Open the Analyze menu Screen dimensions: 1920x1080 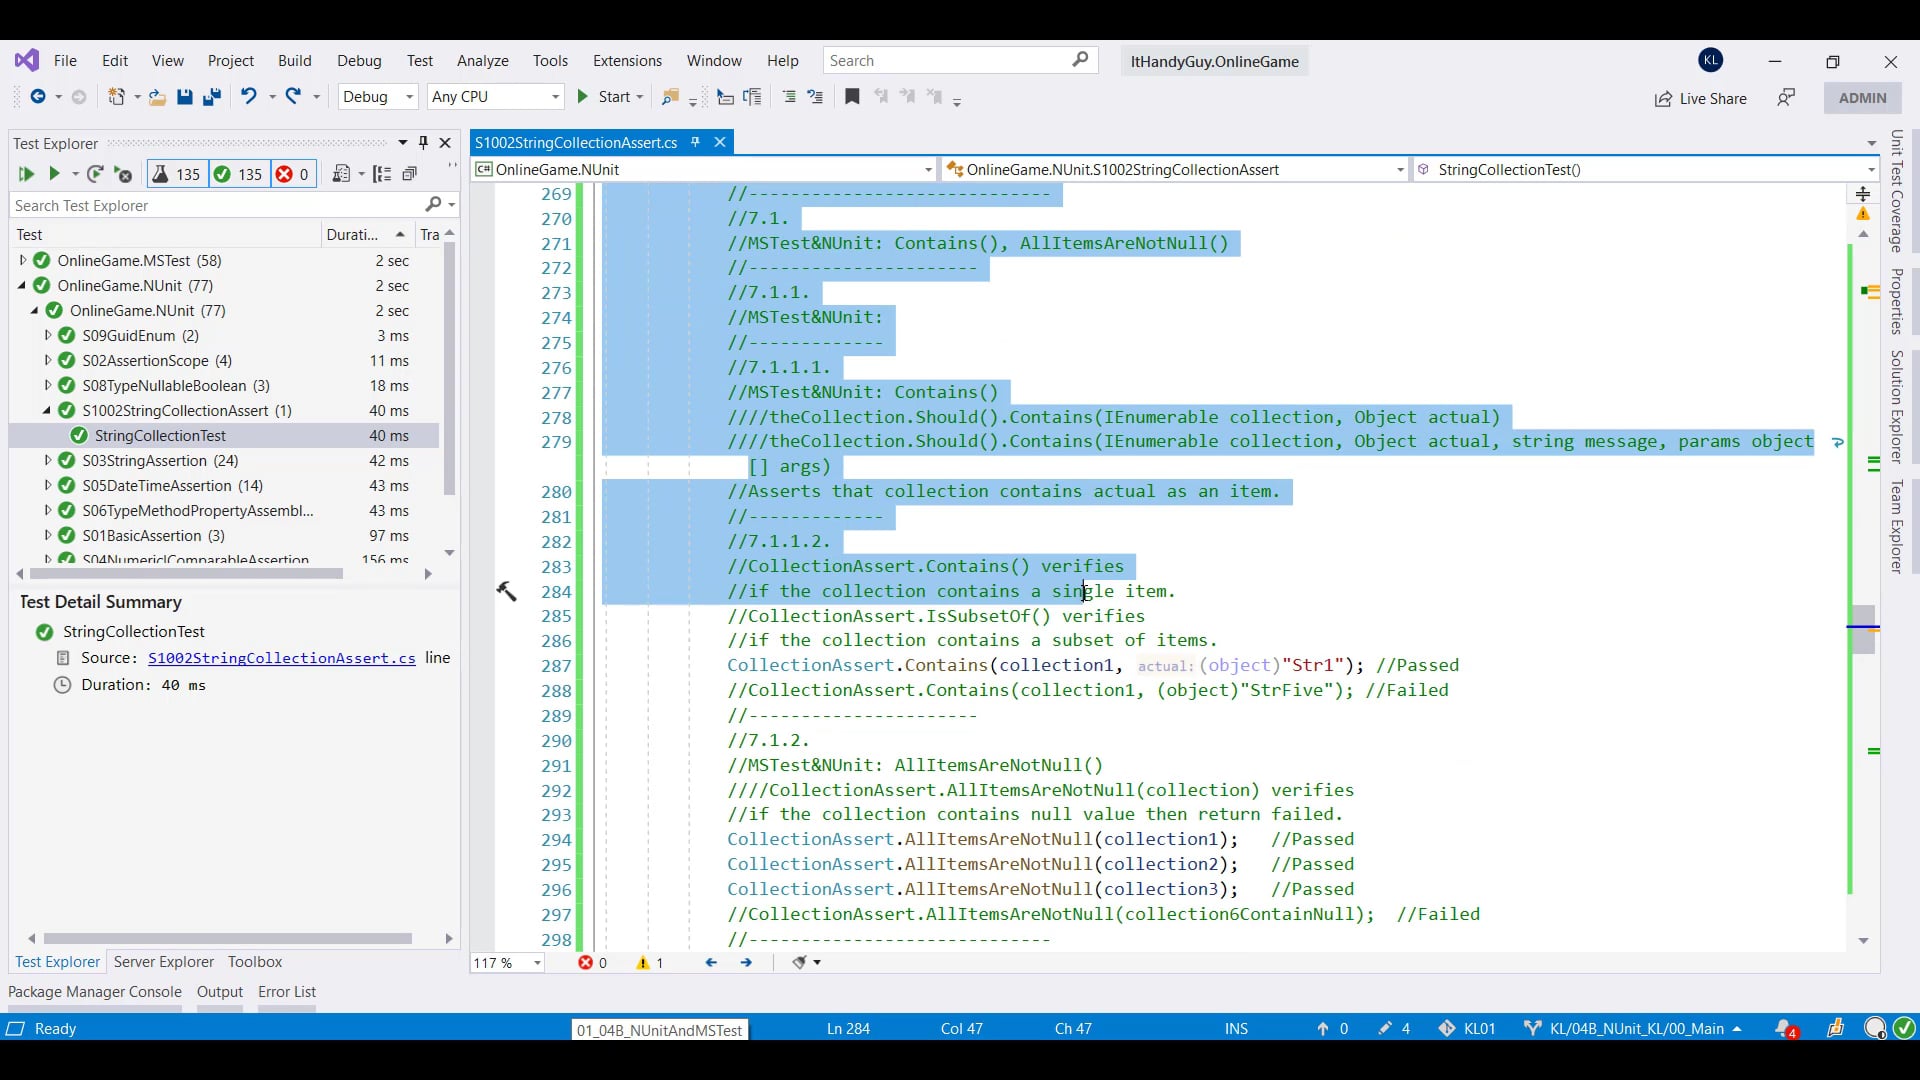[x=482, y=61]
